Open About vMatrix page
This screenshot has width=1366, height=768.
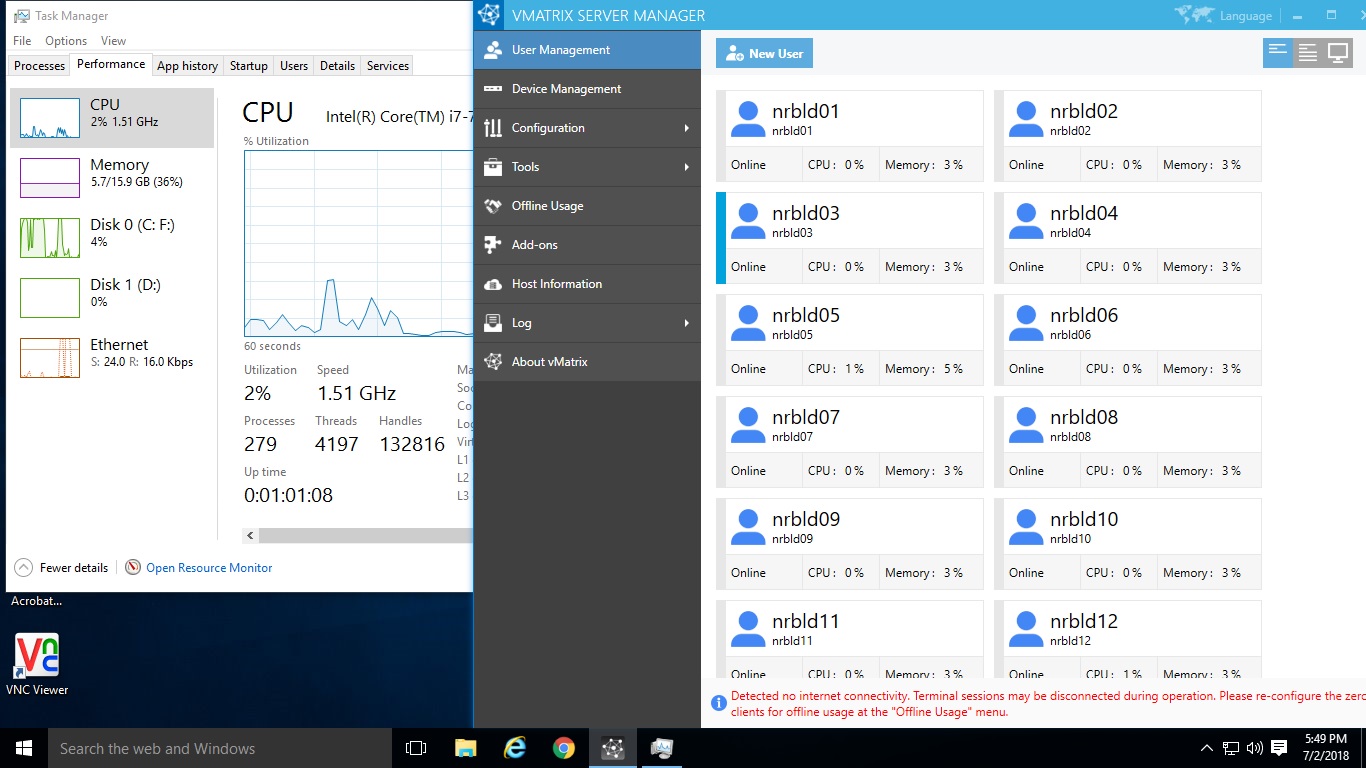tap(587, 362)
